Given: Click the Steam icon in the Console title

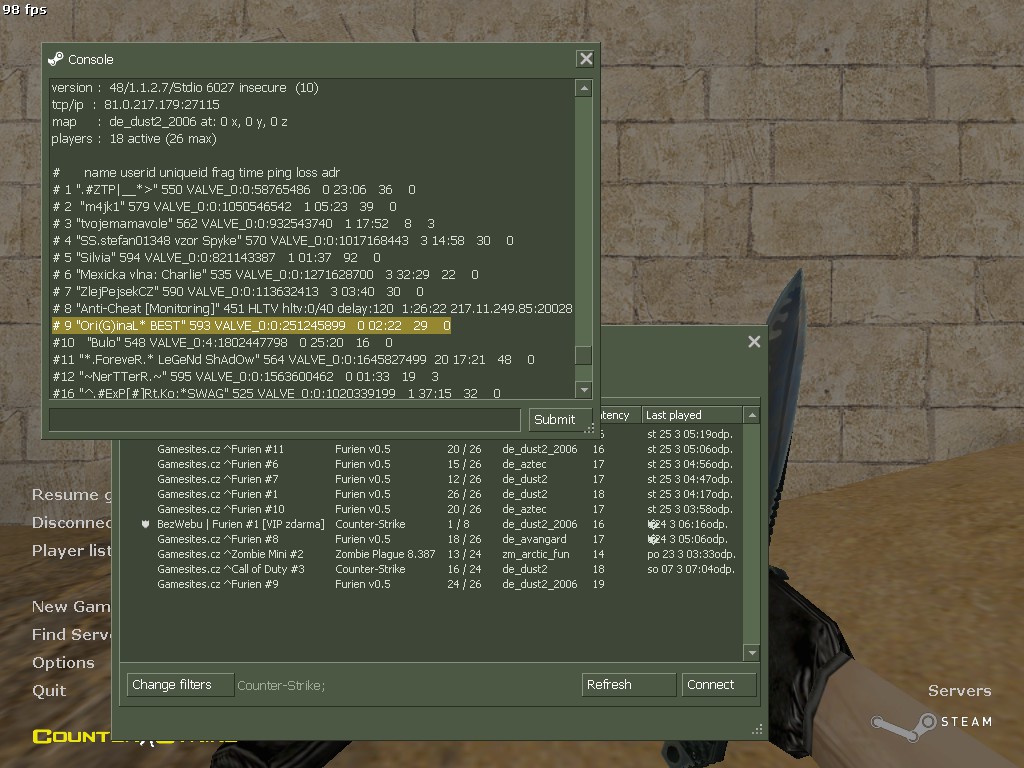Looking at the screenshot, I should click(56, 59).
